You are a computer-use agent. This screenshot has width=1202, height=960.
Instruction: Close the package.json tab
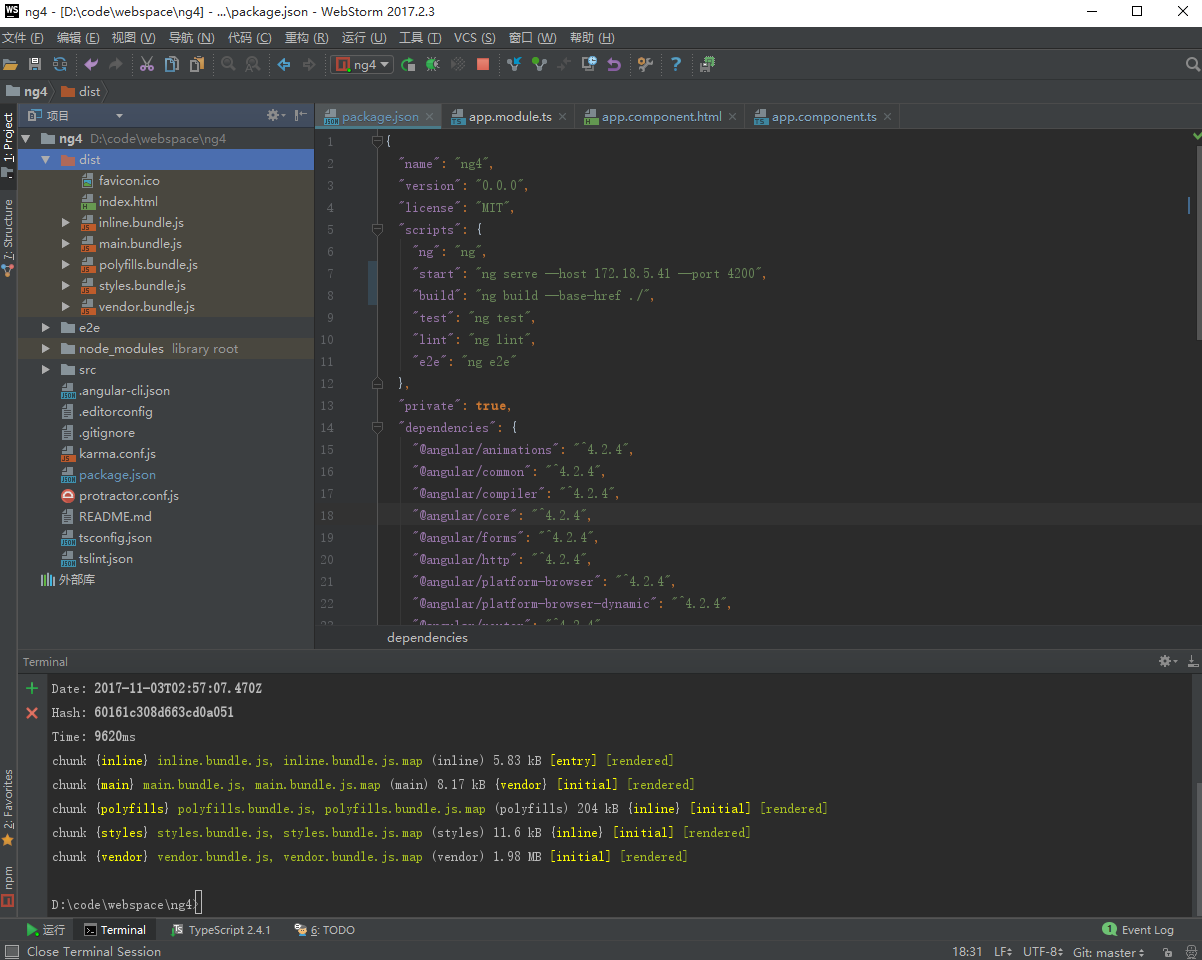430,117
